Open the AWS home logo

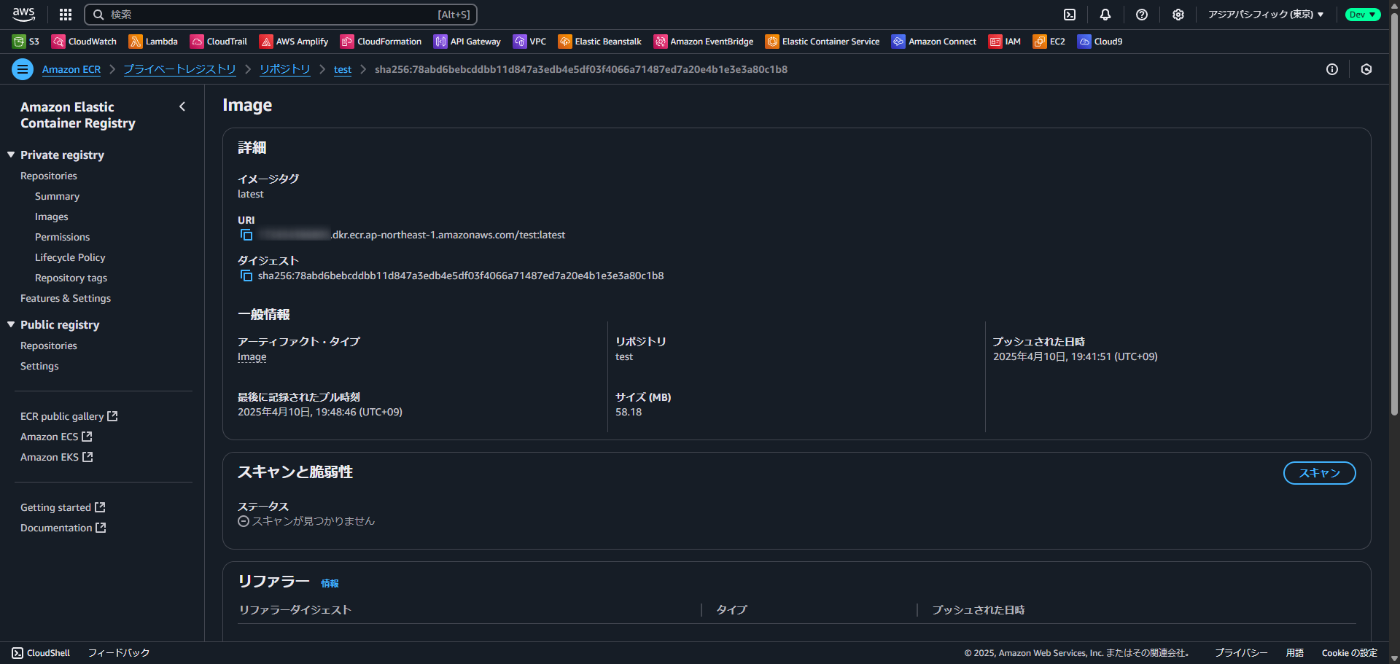[x=24, y=14]
